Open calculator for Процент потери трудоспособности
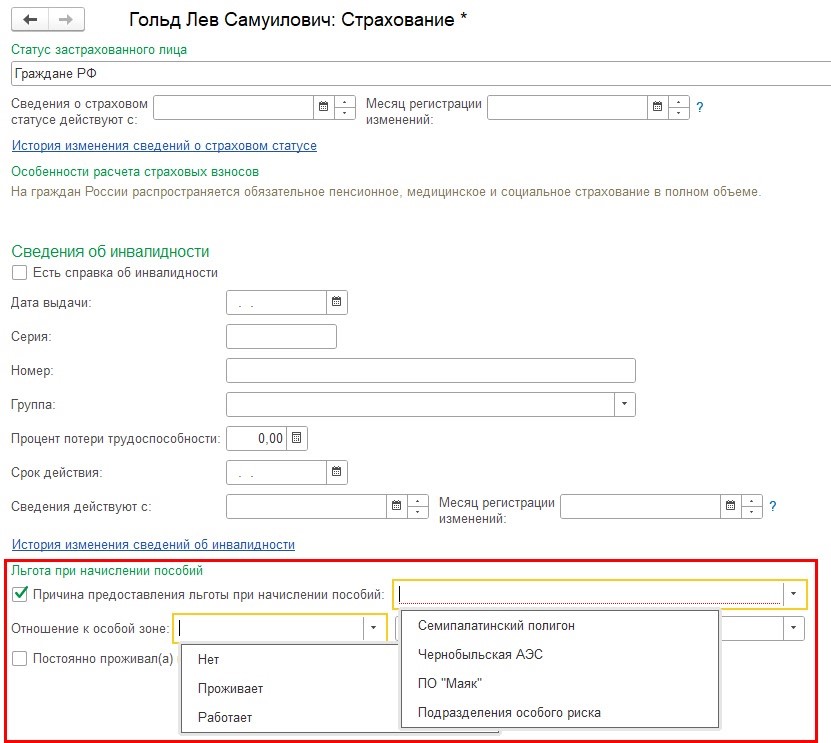Viewport: 831px width, 743px height. click(x=297, y=438)
